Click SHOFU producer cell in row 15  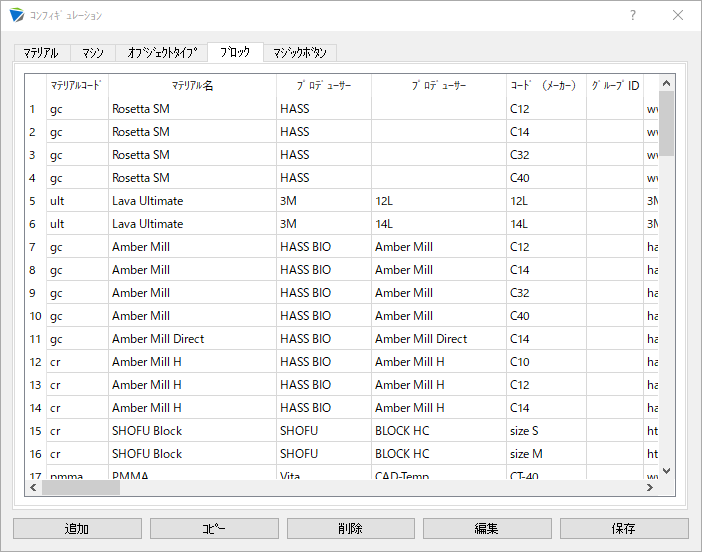(x=324, y=431)
